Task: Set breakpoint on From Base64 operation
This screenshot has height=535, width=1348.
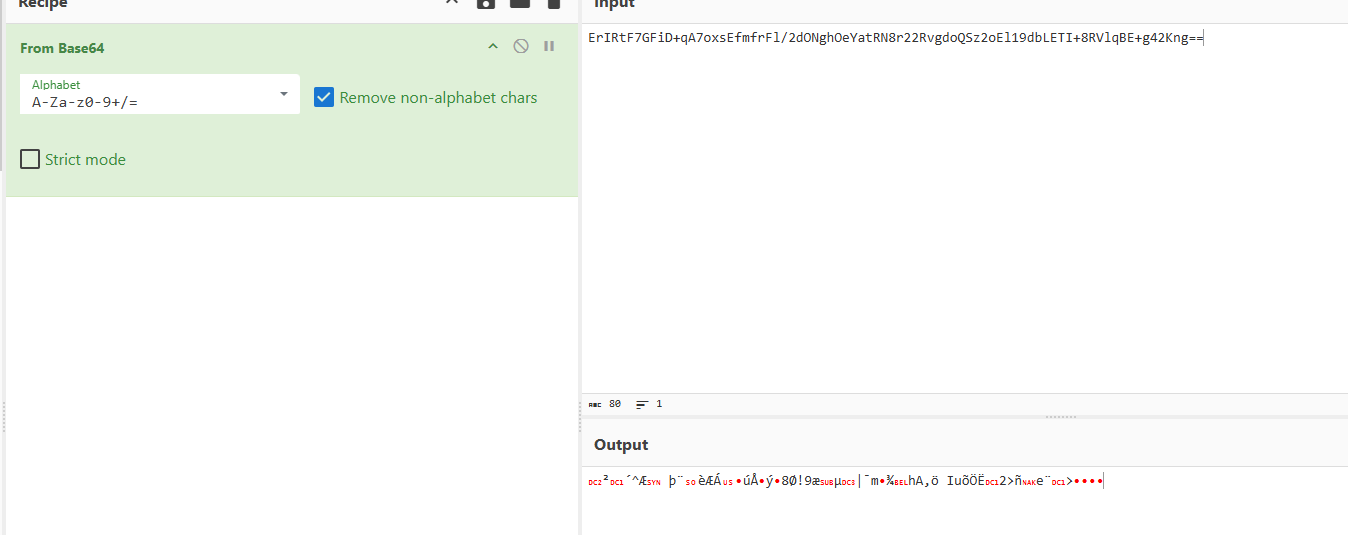Action: [x=549, y=47]
